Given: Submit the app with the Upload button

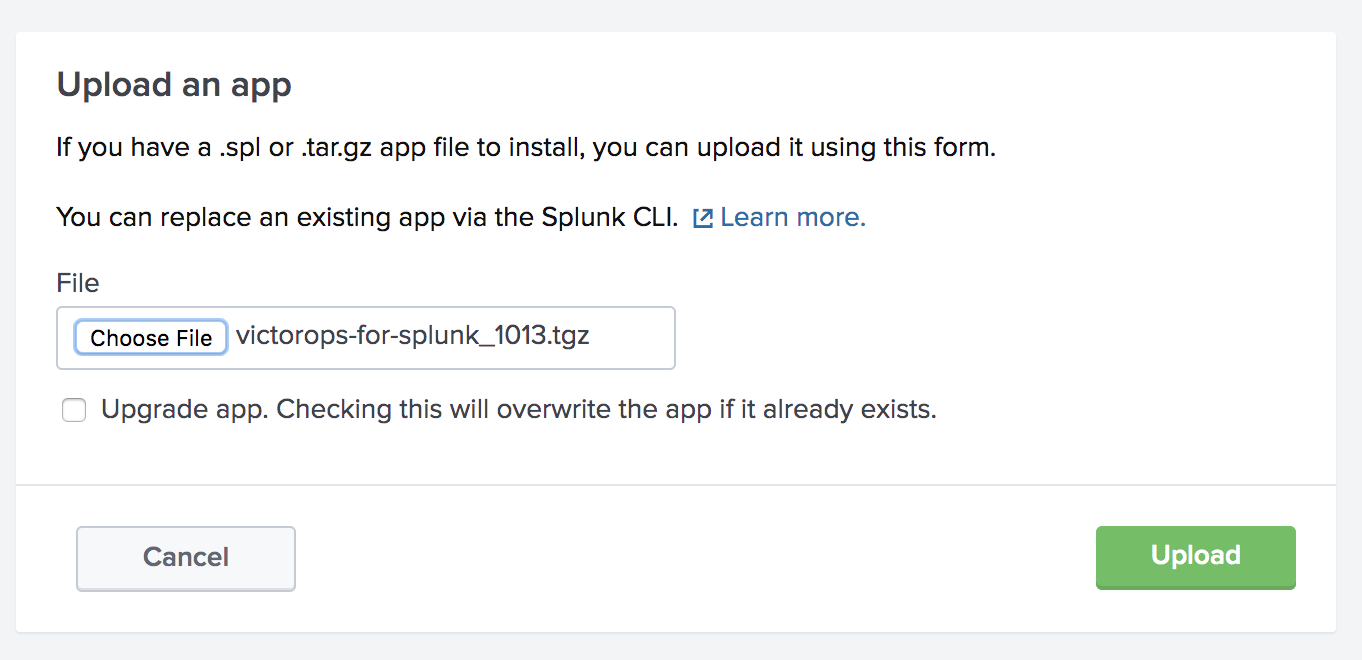Looking at the screenshot, I should (1195, 557).
